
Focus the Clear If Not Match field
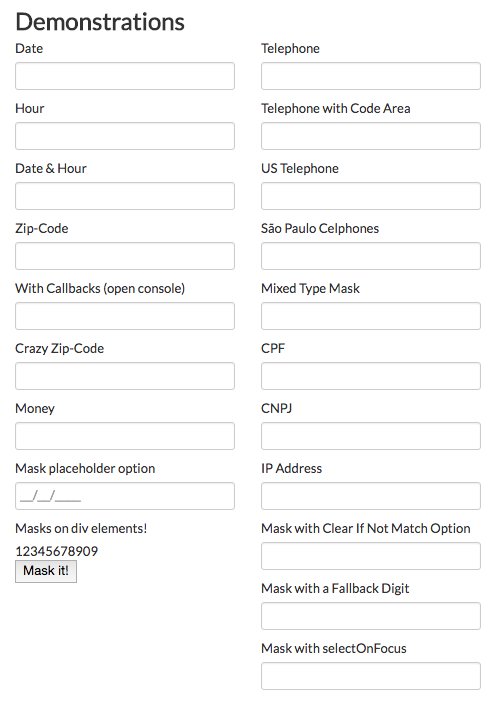[371, 556]
